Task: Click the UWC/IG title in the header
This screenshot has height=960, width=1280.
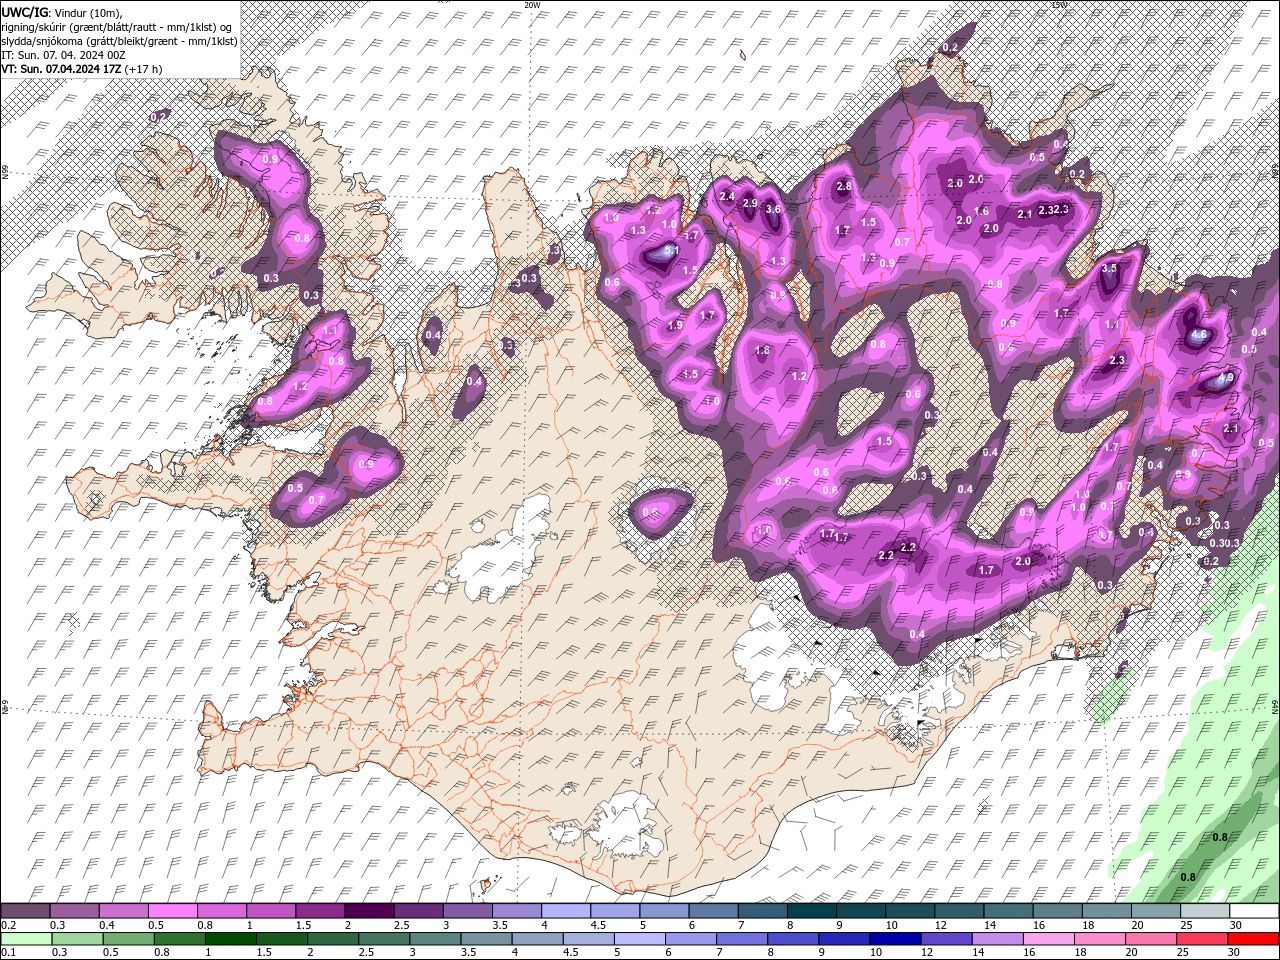Action: coord(23,11)
